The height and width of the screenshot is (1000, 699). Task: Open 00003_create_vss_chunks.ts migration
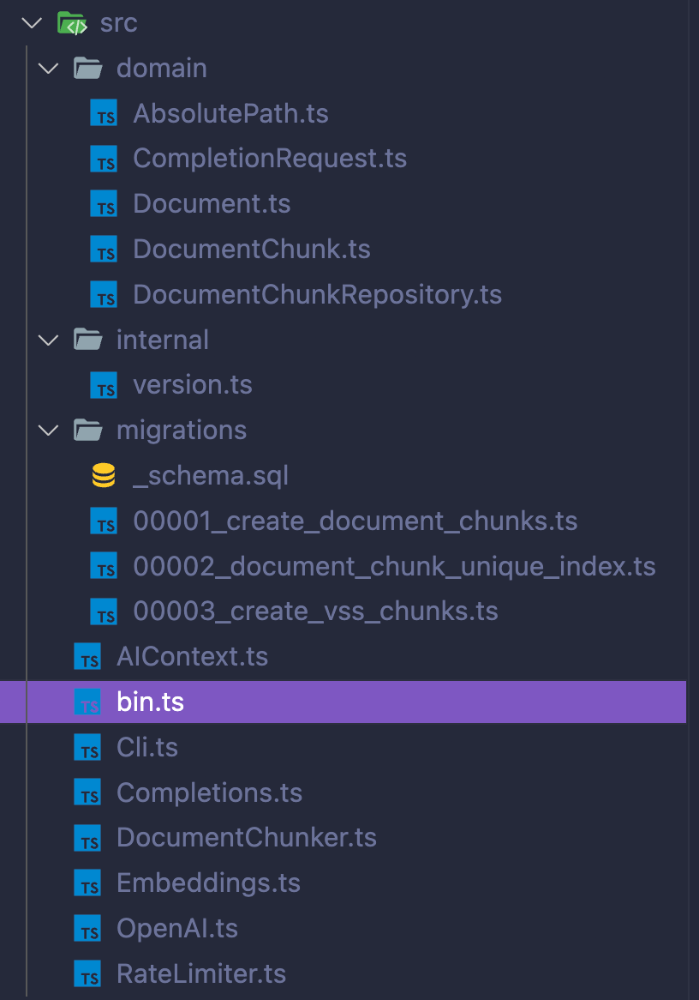[x=315, y=611]
